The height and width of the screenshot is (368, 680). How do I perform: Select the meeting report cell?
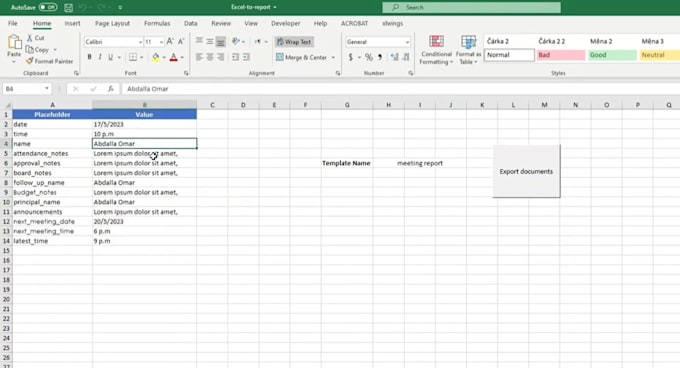[x=420, y=163]
